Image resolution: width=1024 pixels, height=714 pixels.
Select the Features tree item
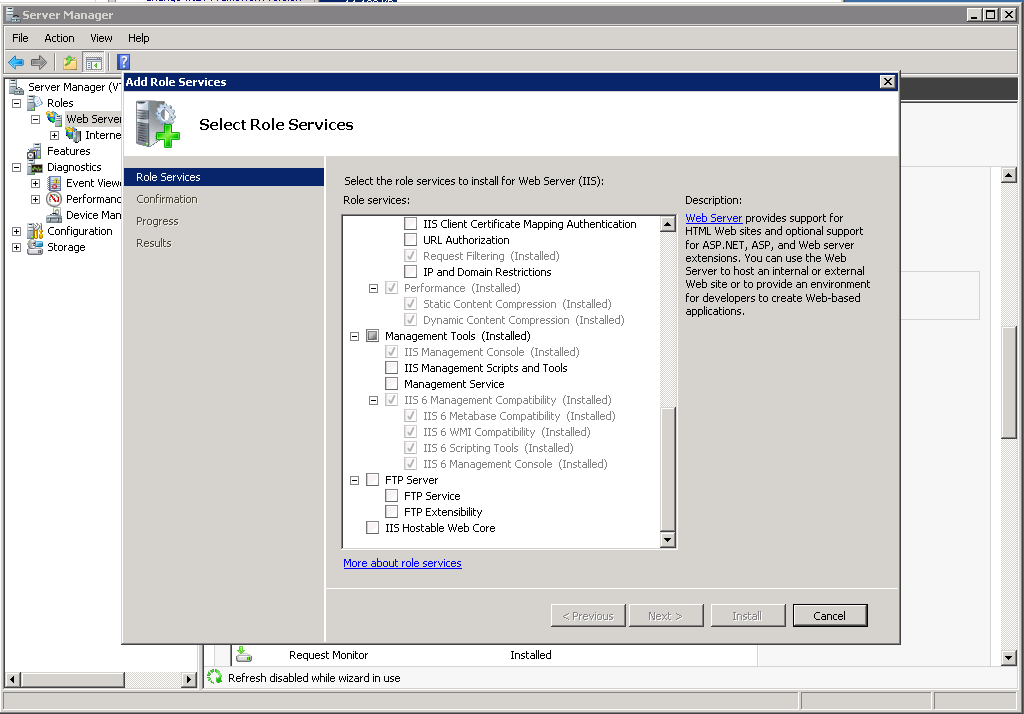69,151
